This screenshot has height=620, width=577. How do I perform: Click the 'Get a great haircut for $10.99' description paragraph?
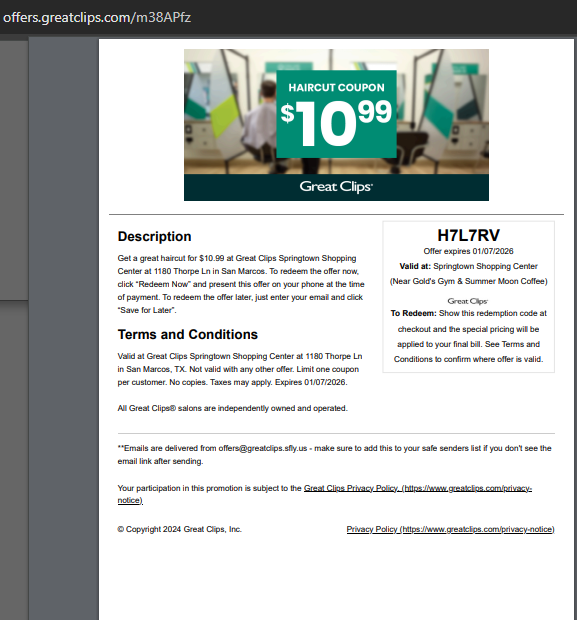coord(241,284)
